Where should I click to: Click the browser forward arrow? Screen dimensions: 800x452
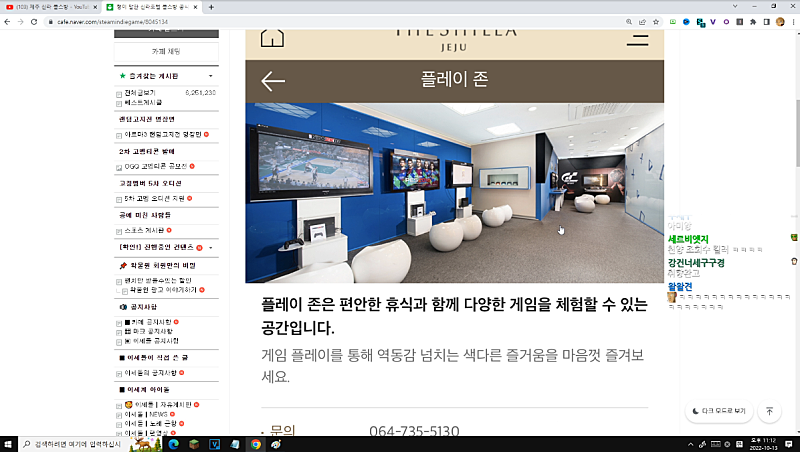(x=20, y=22)
